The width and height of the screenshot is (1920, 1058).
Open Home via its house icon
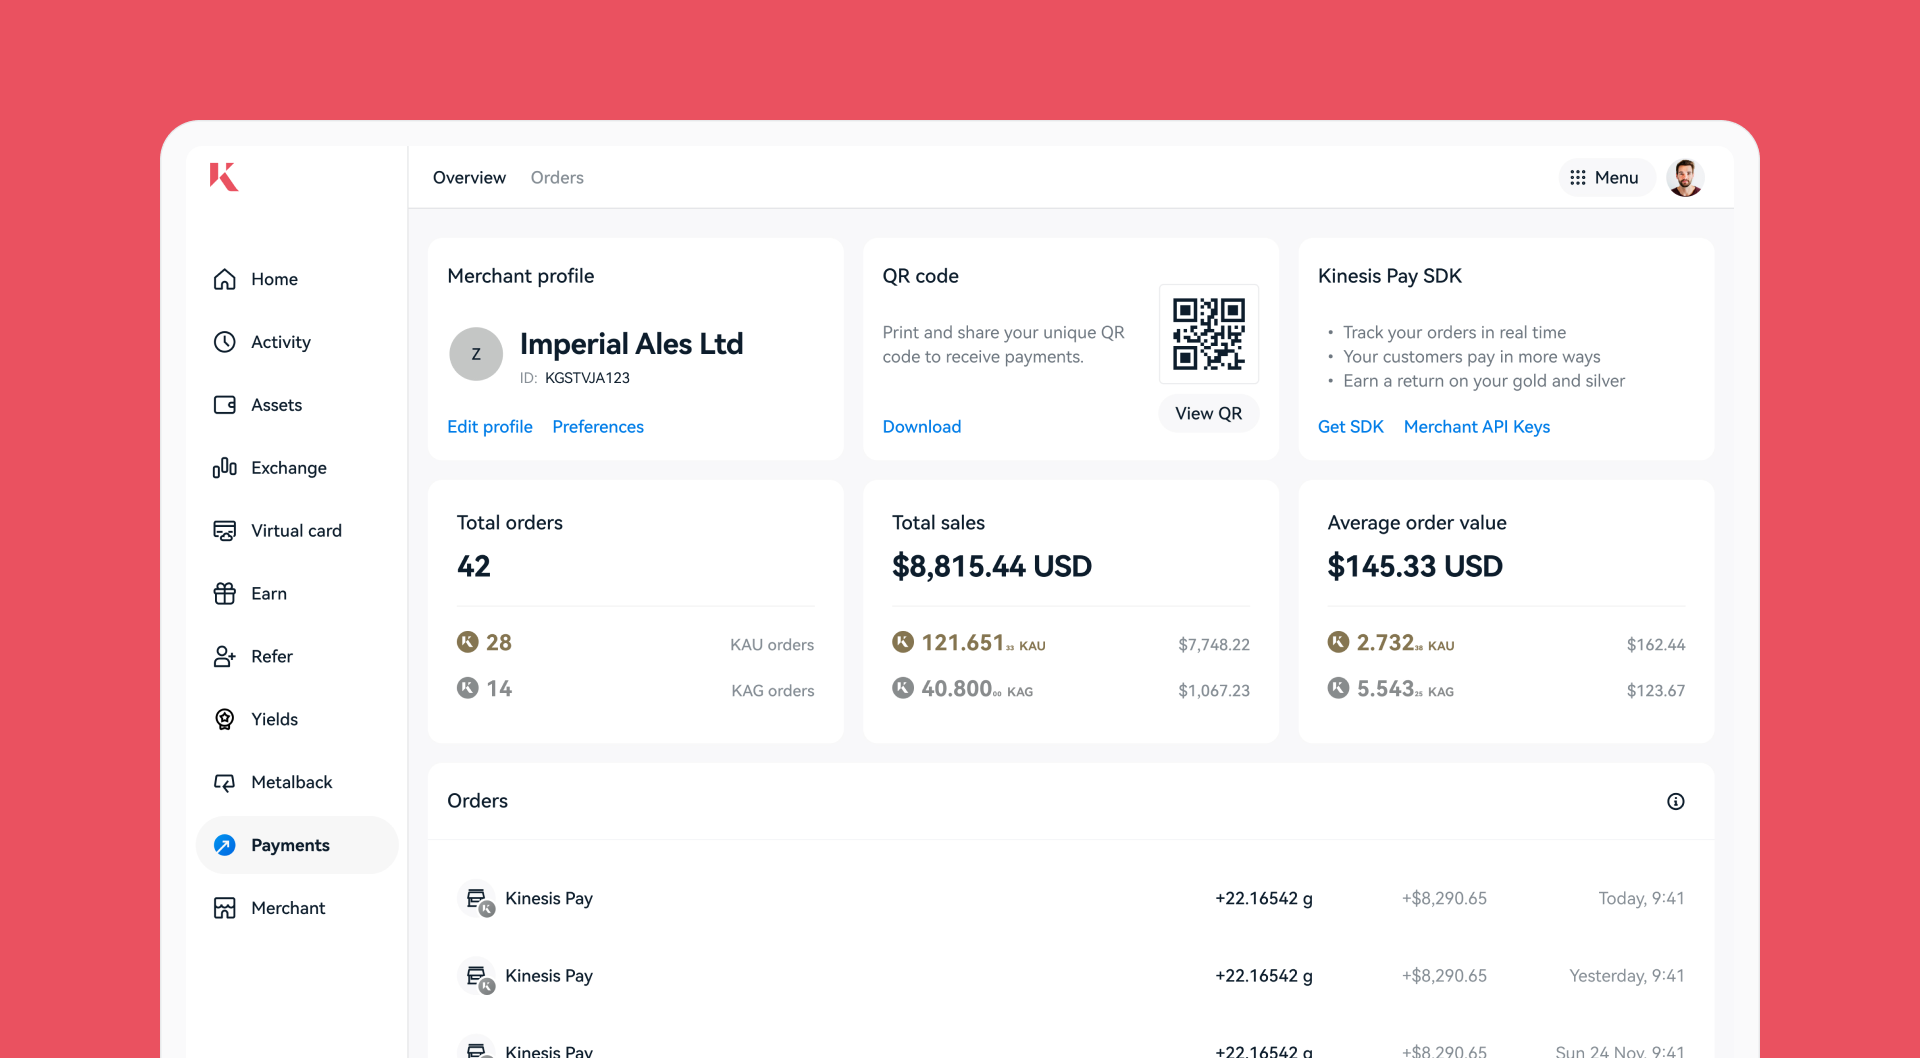[225, 279]
